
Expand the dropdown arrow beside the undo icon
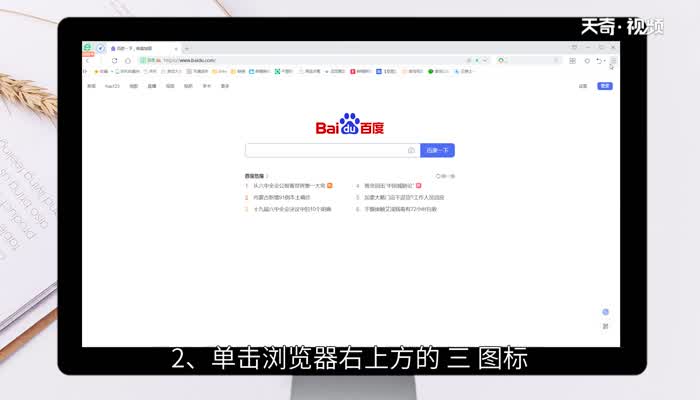click(x=604, y=60)
